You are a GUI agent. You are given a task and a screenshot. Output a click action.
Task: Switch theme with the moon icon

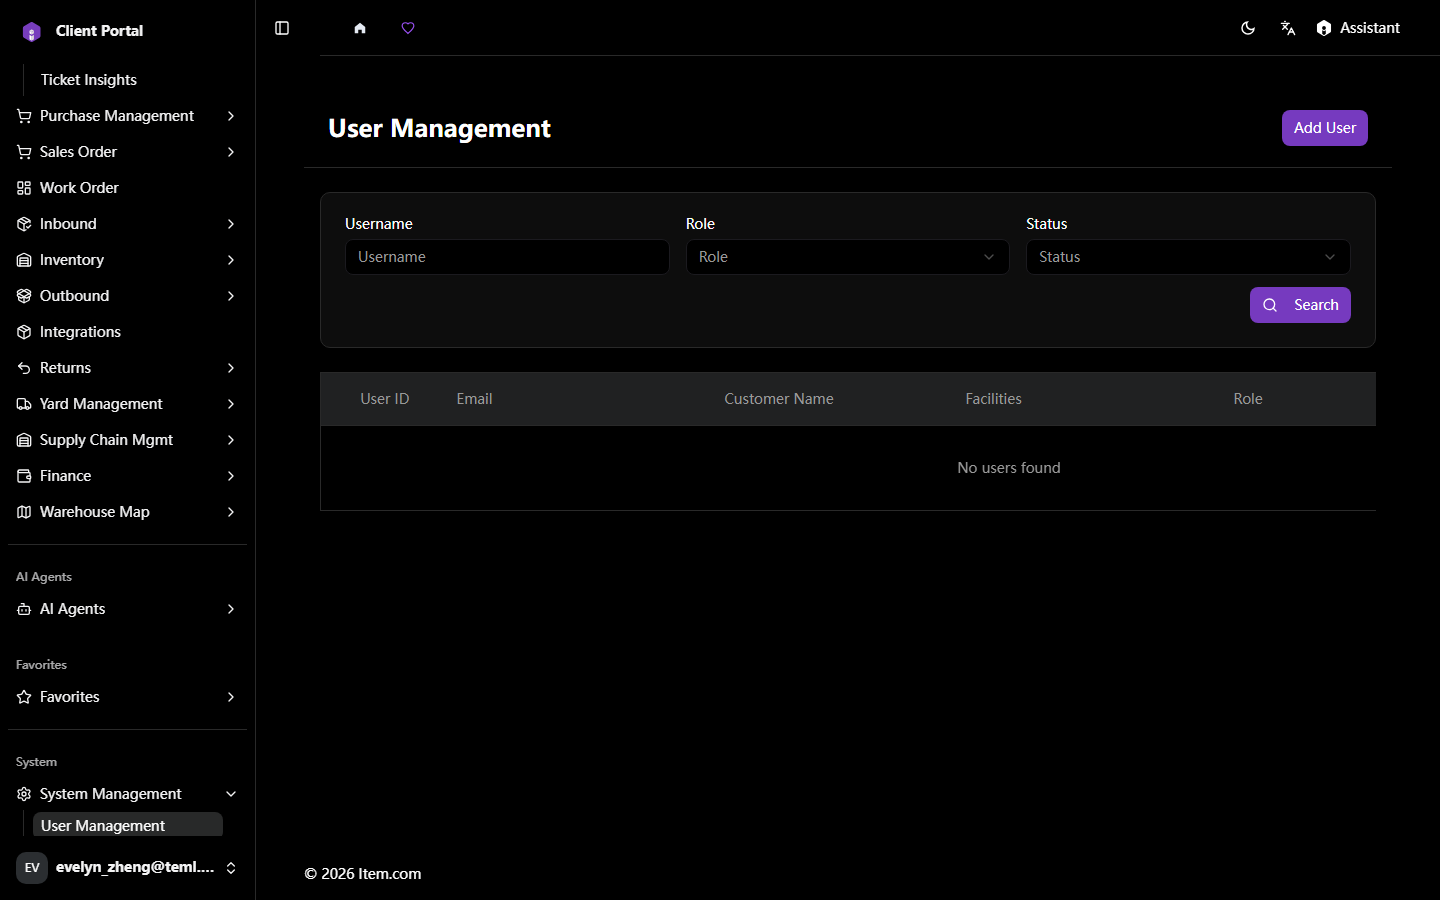pos(1248,28)
